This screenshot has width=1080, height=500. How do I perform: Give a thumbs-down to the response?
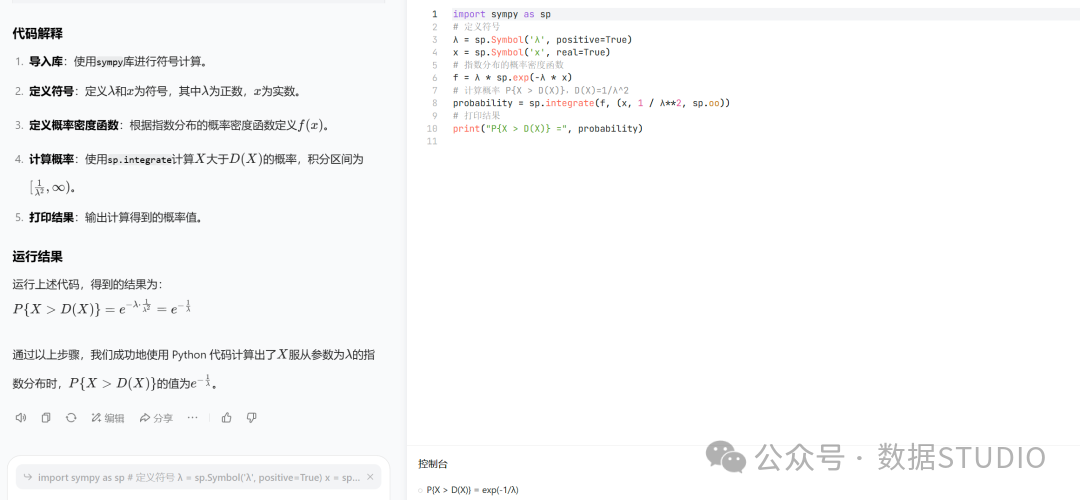point(251,417)
